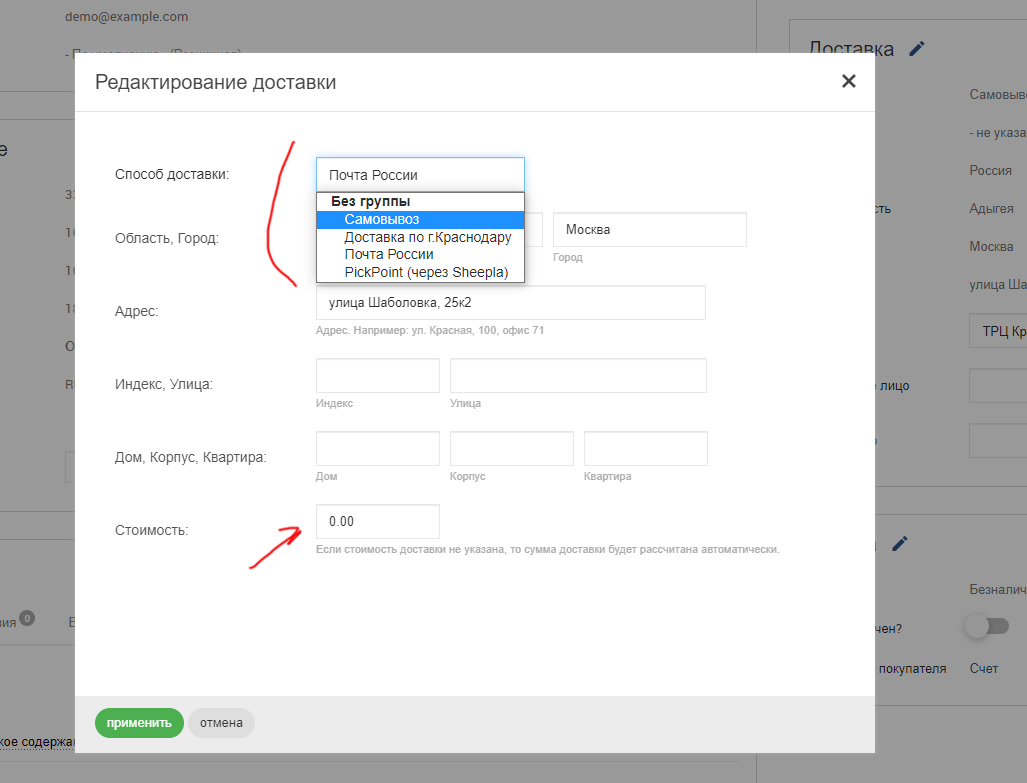Image resolution: width=1027 pixels, height=783 pixels.
Task: Click the Адрес field with улица Шаболовка
Action: 510,303
